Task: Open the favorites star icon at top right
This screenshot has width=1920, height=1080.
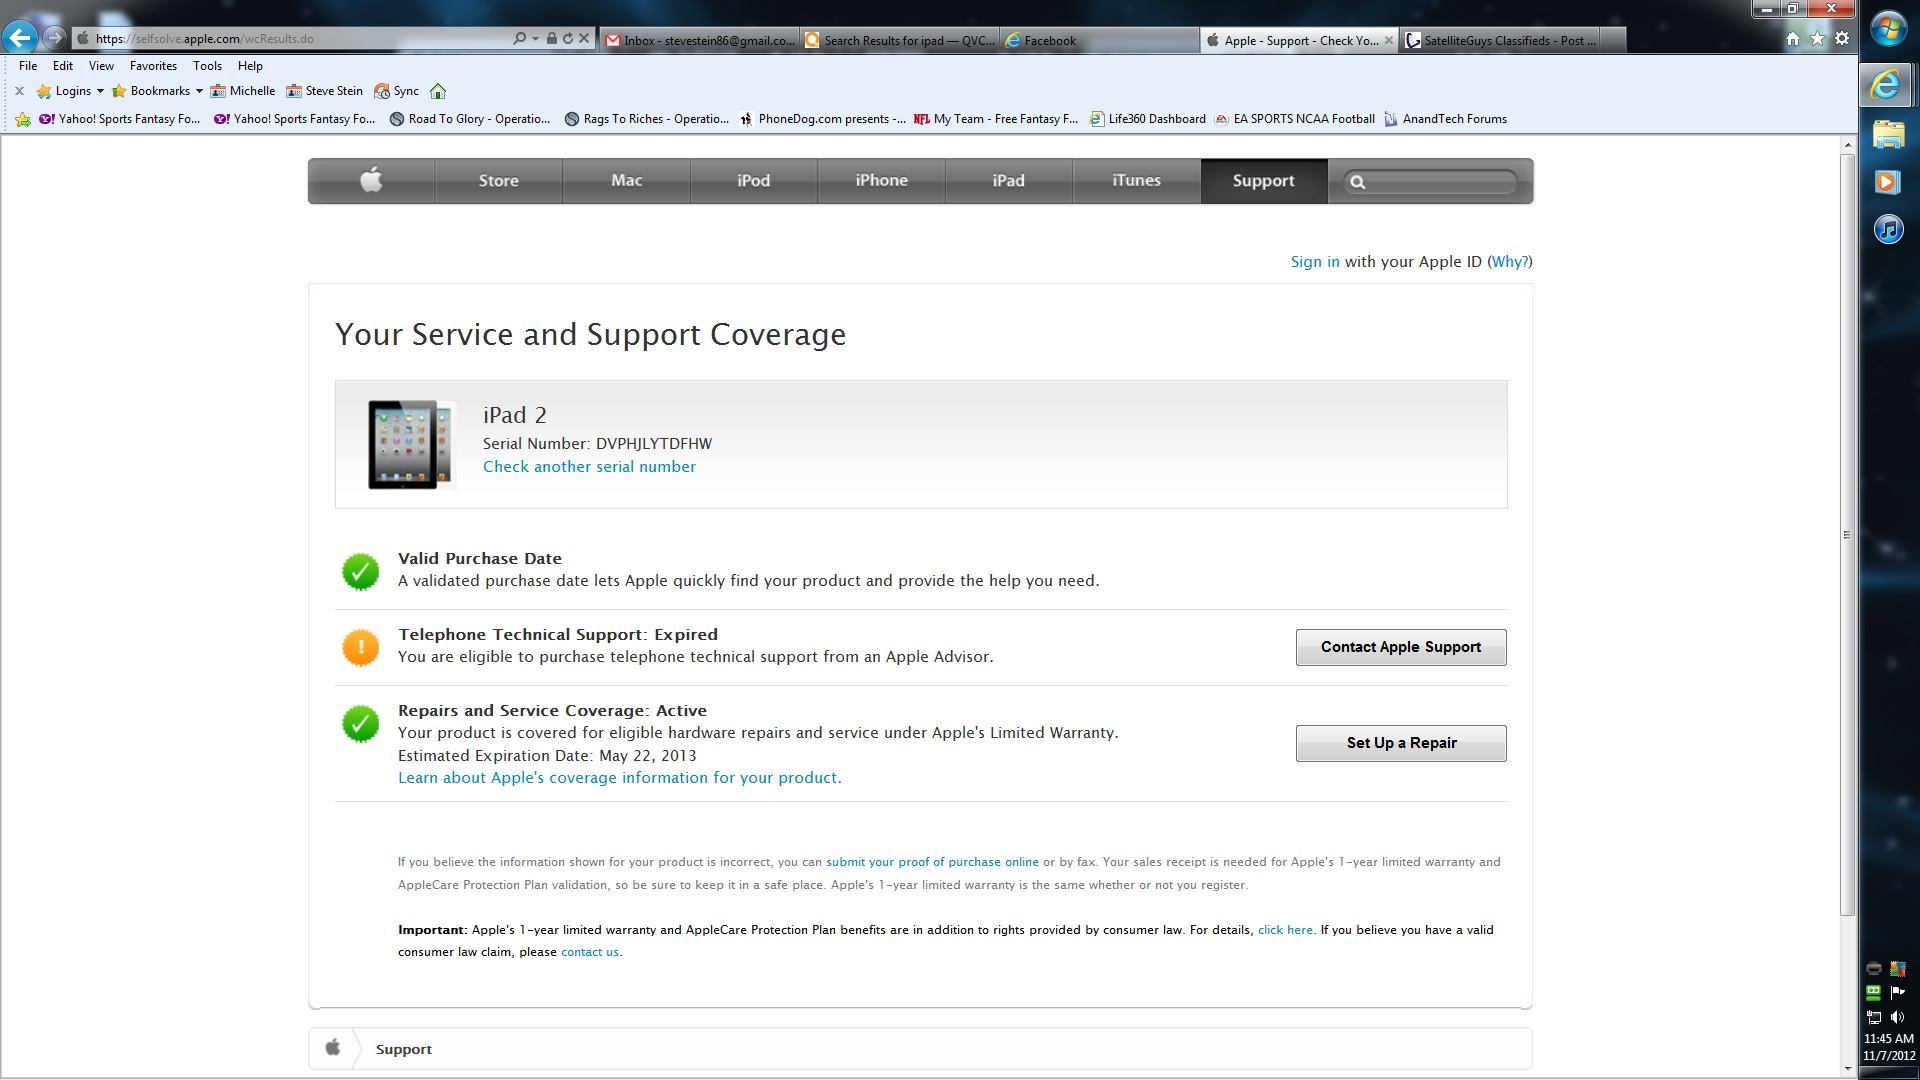Action: point(1817,39)
